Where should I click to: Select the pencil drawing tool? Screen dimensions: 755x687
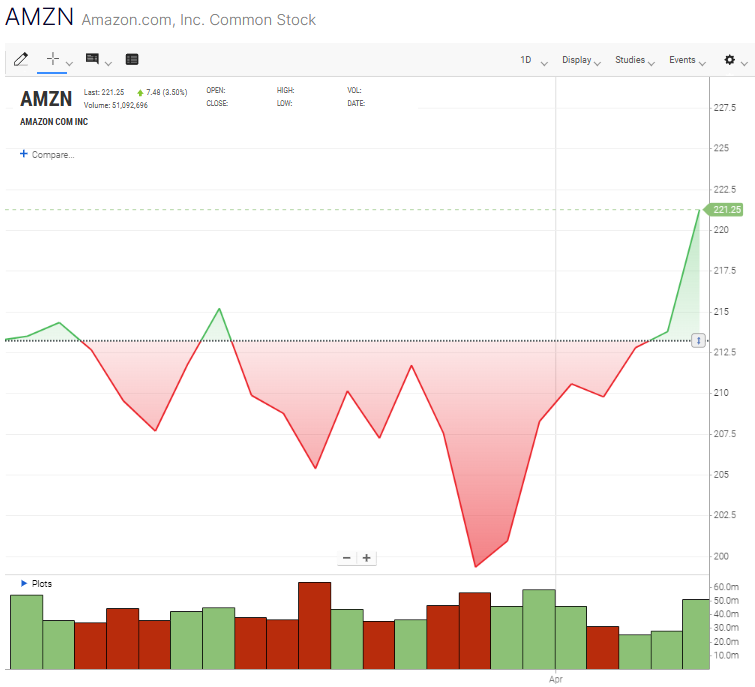pos(21,60)
